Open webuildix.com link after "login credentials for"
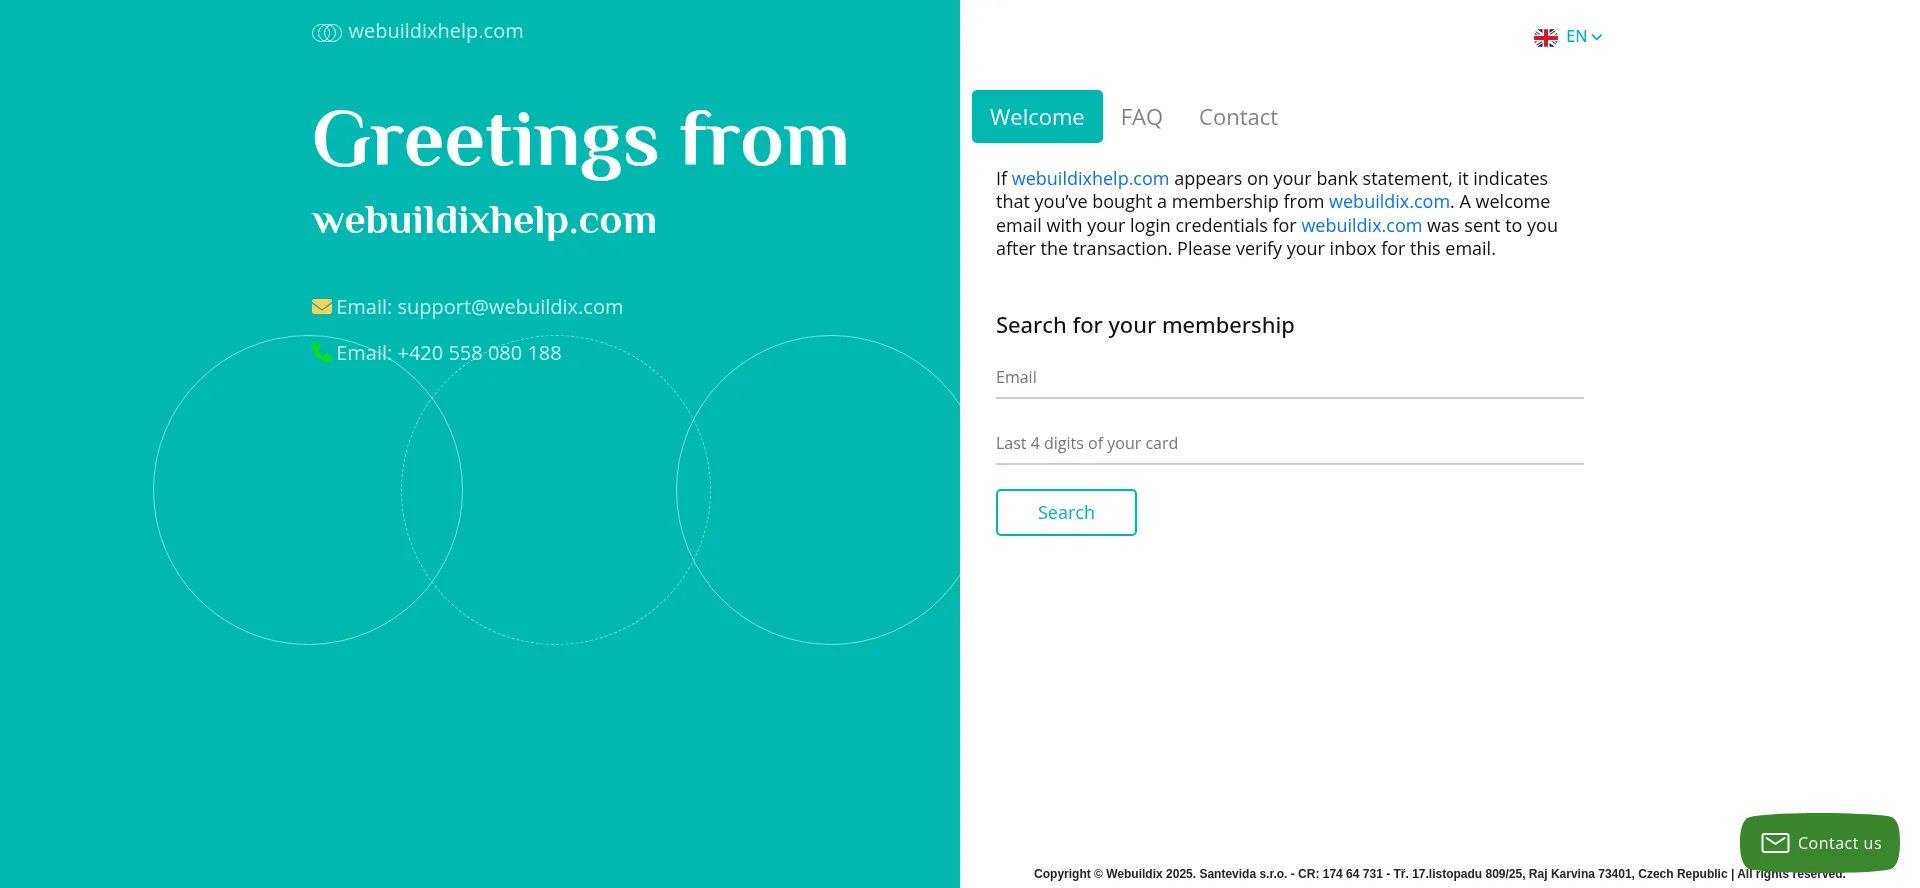This screenshot has width=1920, height=888. pyautogui.click(x=1361, y=226)
